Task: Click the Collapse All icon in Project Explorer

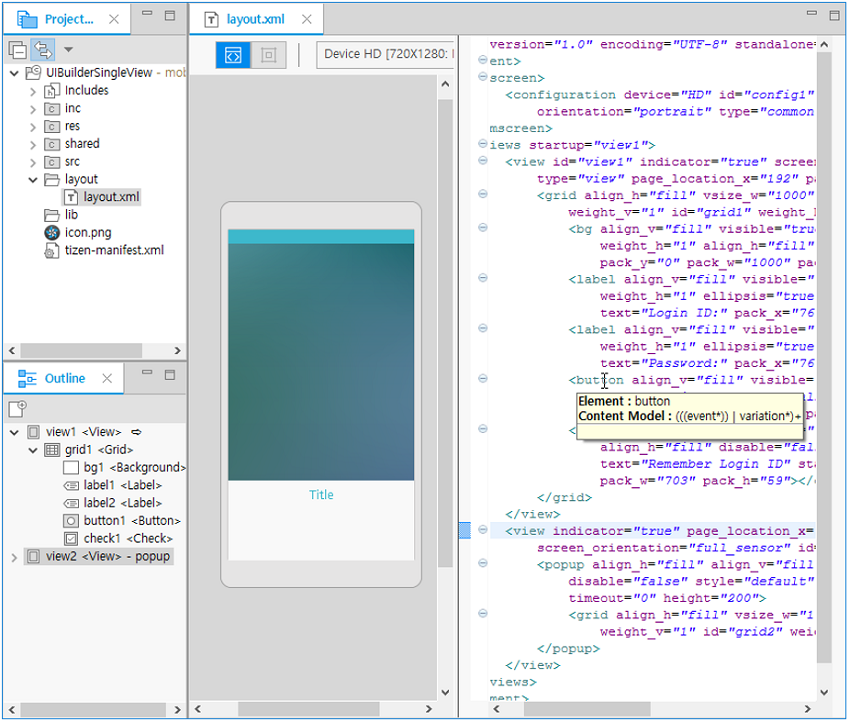Action: (17, 49)
